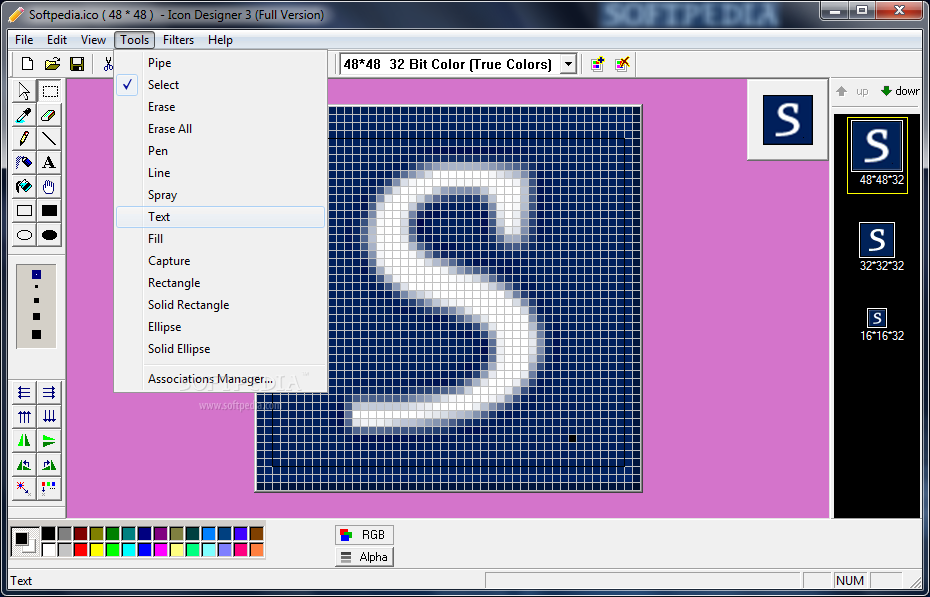
Task: Open the File menu
Action: pos(24,40)
